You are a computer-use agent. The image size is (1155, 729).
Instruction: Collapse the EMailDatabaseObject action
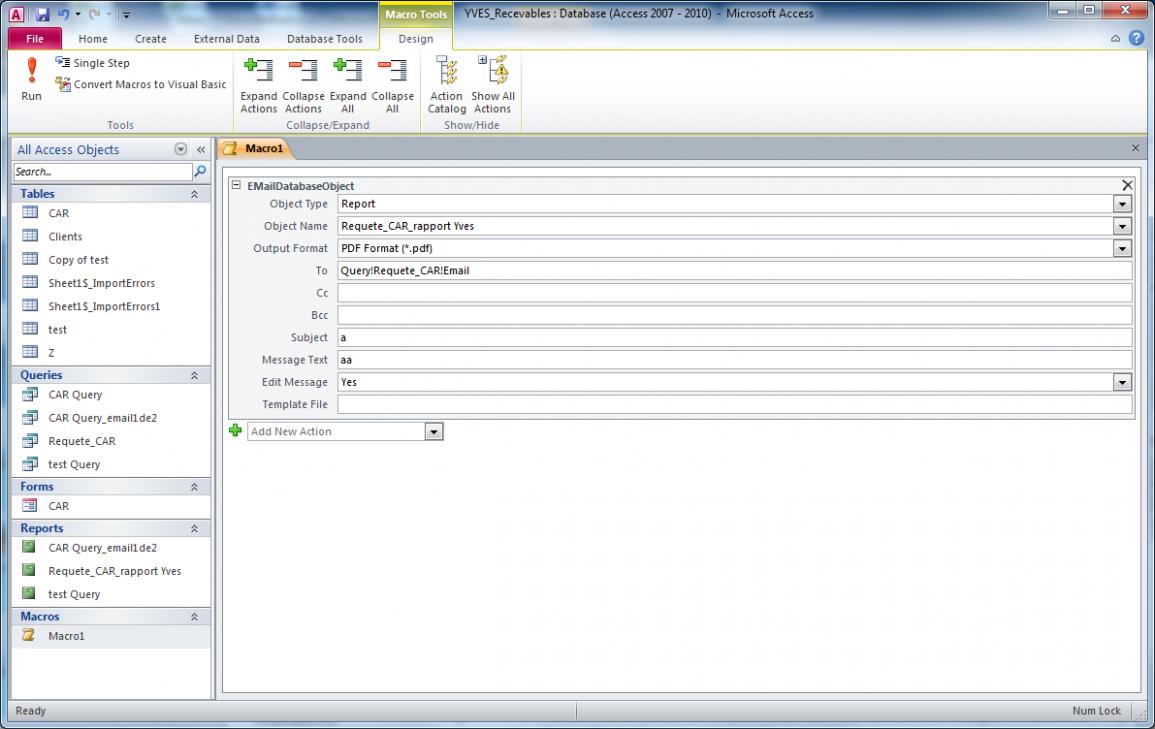[x=236, y=186]
